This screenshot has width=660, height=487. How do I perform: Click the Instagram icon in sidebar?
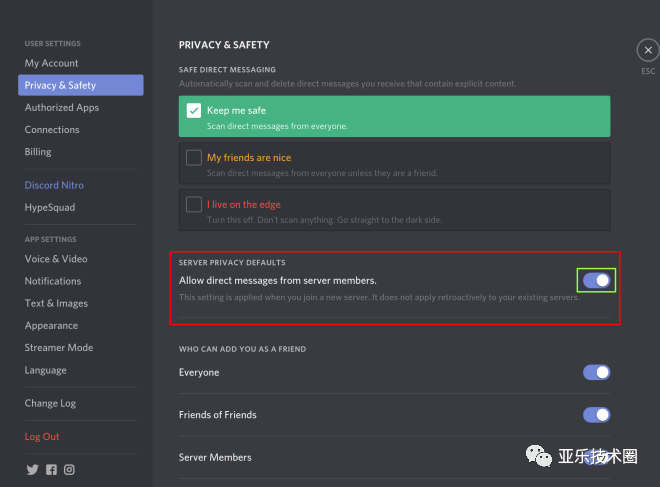(x=70, y=469)
